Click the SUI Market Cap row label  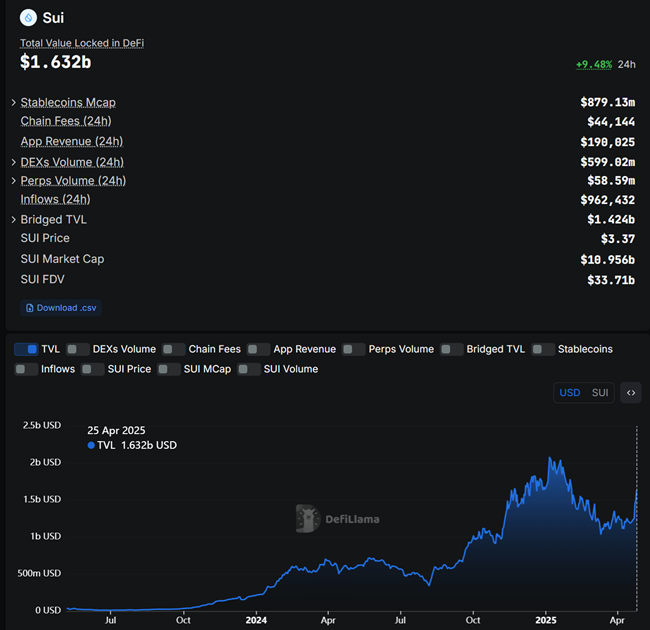pyautogui.click(x=63, y=259)
